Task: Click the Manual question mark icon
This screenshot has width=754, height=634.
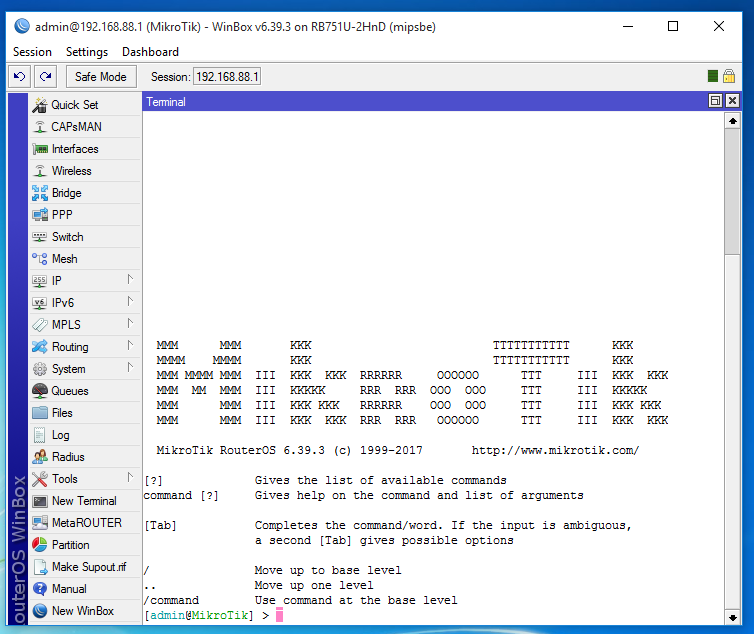Action: (x=40, y=589)
